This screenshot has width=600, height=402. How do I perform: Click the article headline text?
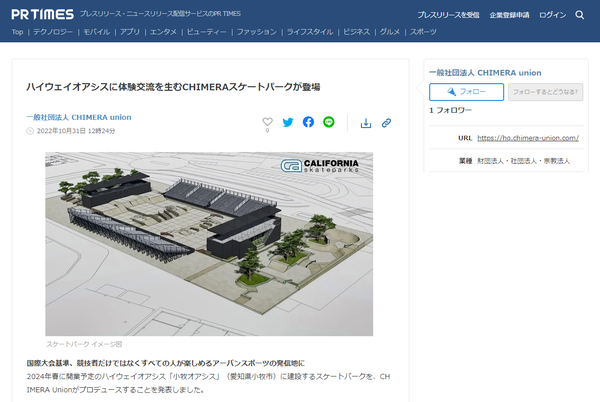(x=173, y=87)
